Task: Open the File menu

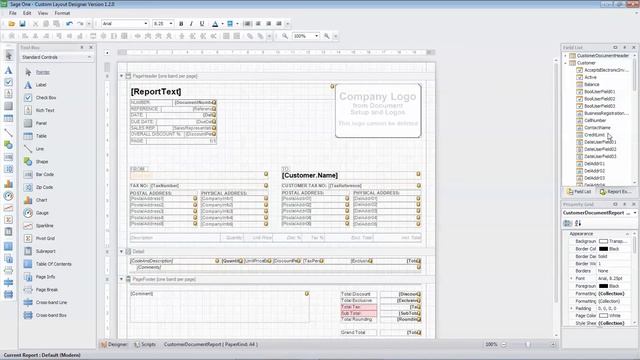Action: 13,13
